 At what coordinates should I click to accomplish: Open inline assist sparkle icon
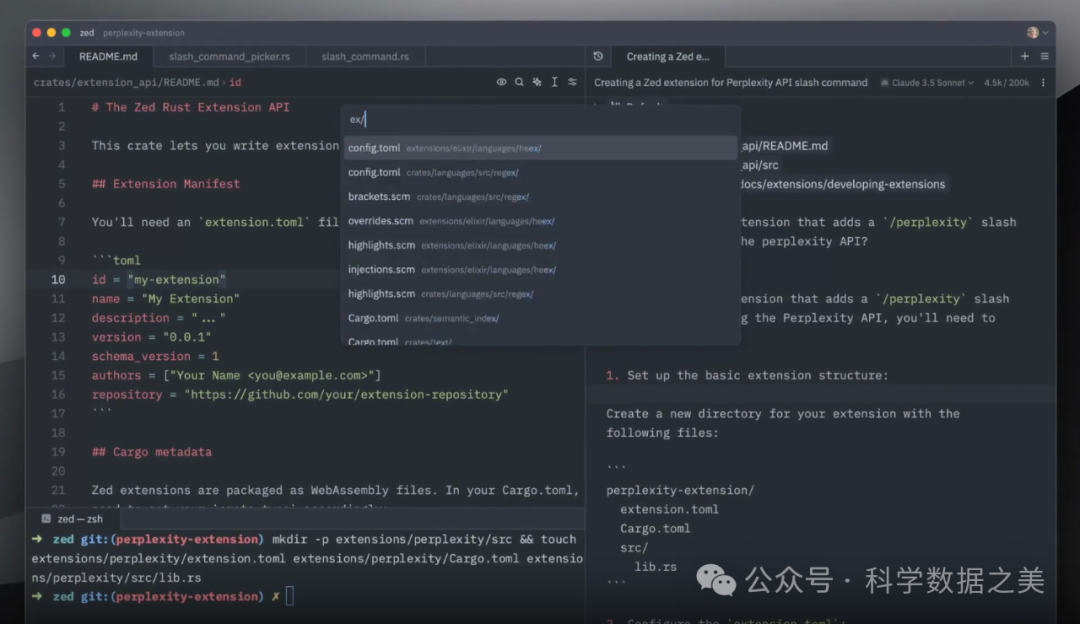click(537, 82)
